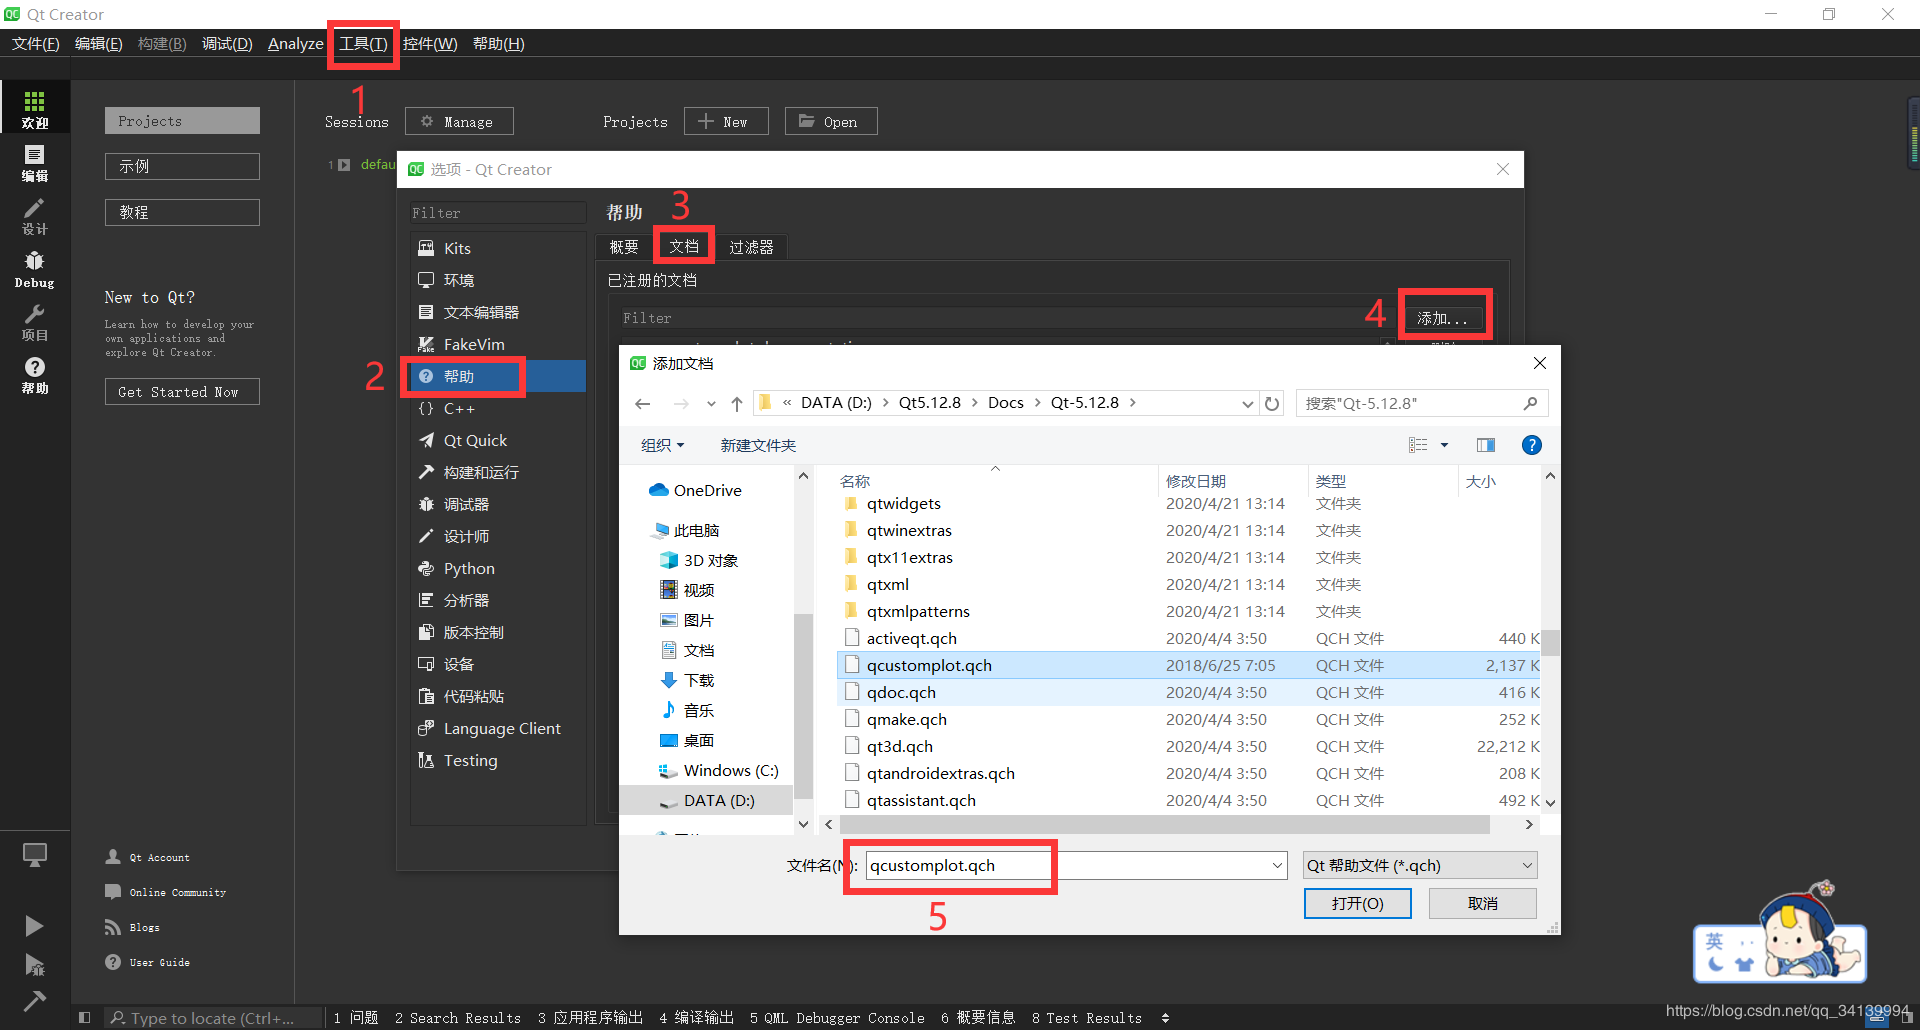Image resolution: width=1920 pixels, height=1030 pixels.
Task: Open the Analyze menu
Action: (x=295, y=44)
